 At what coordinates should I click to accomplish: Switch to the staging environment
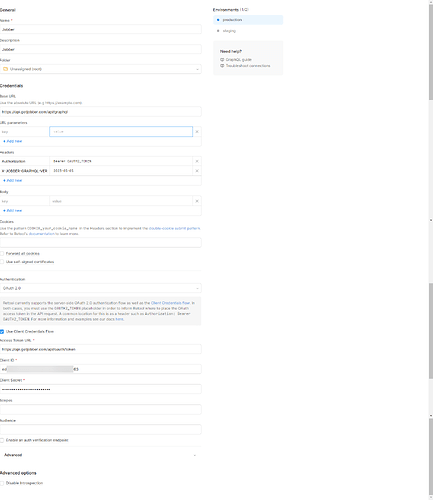click(x=248, y=31)
